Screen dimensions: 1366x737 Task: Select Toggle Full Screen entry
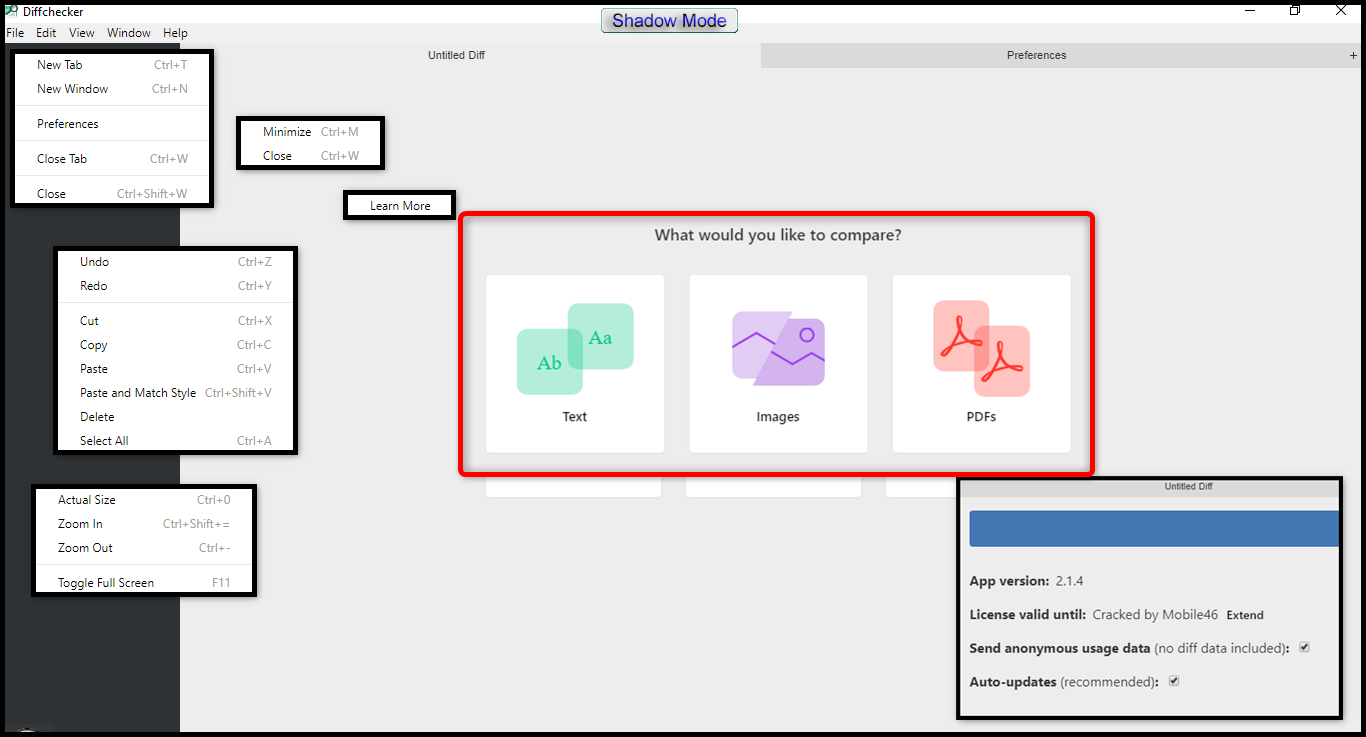pos(144,583)
